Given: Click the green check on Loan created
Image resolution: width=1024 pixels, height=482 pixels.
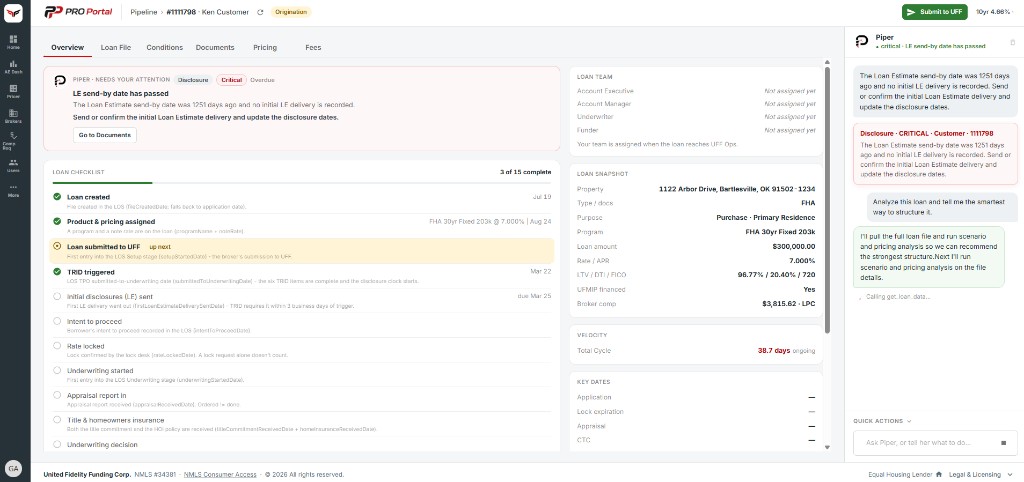Looking at the screenshot, I should (57, 197).
